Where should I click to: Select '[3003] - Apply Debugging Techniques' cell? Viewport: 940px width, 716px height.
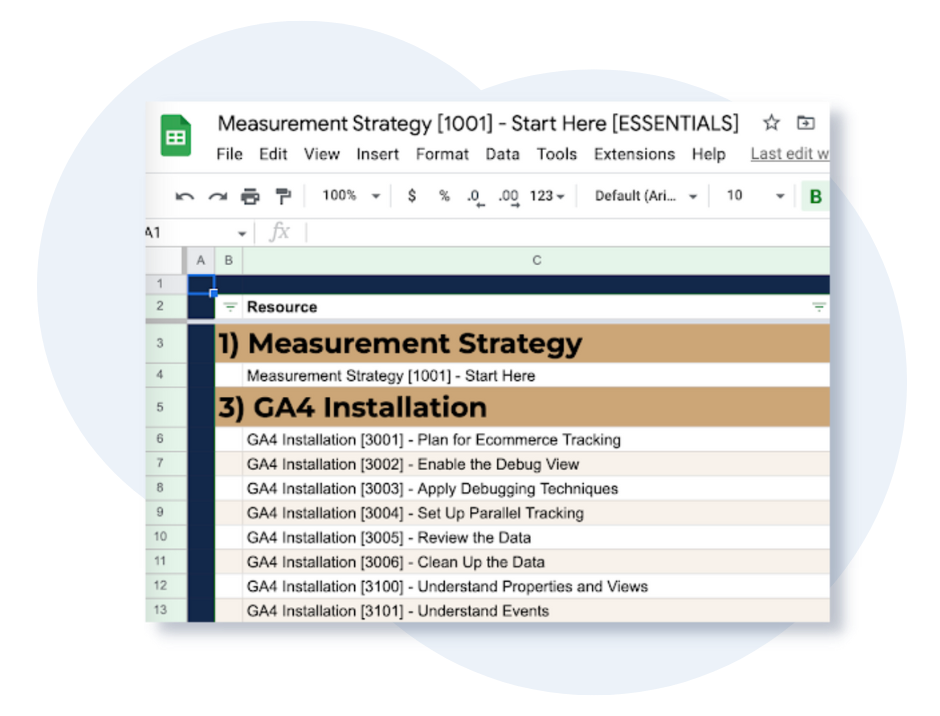[x=536, y=489]
